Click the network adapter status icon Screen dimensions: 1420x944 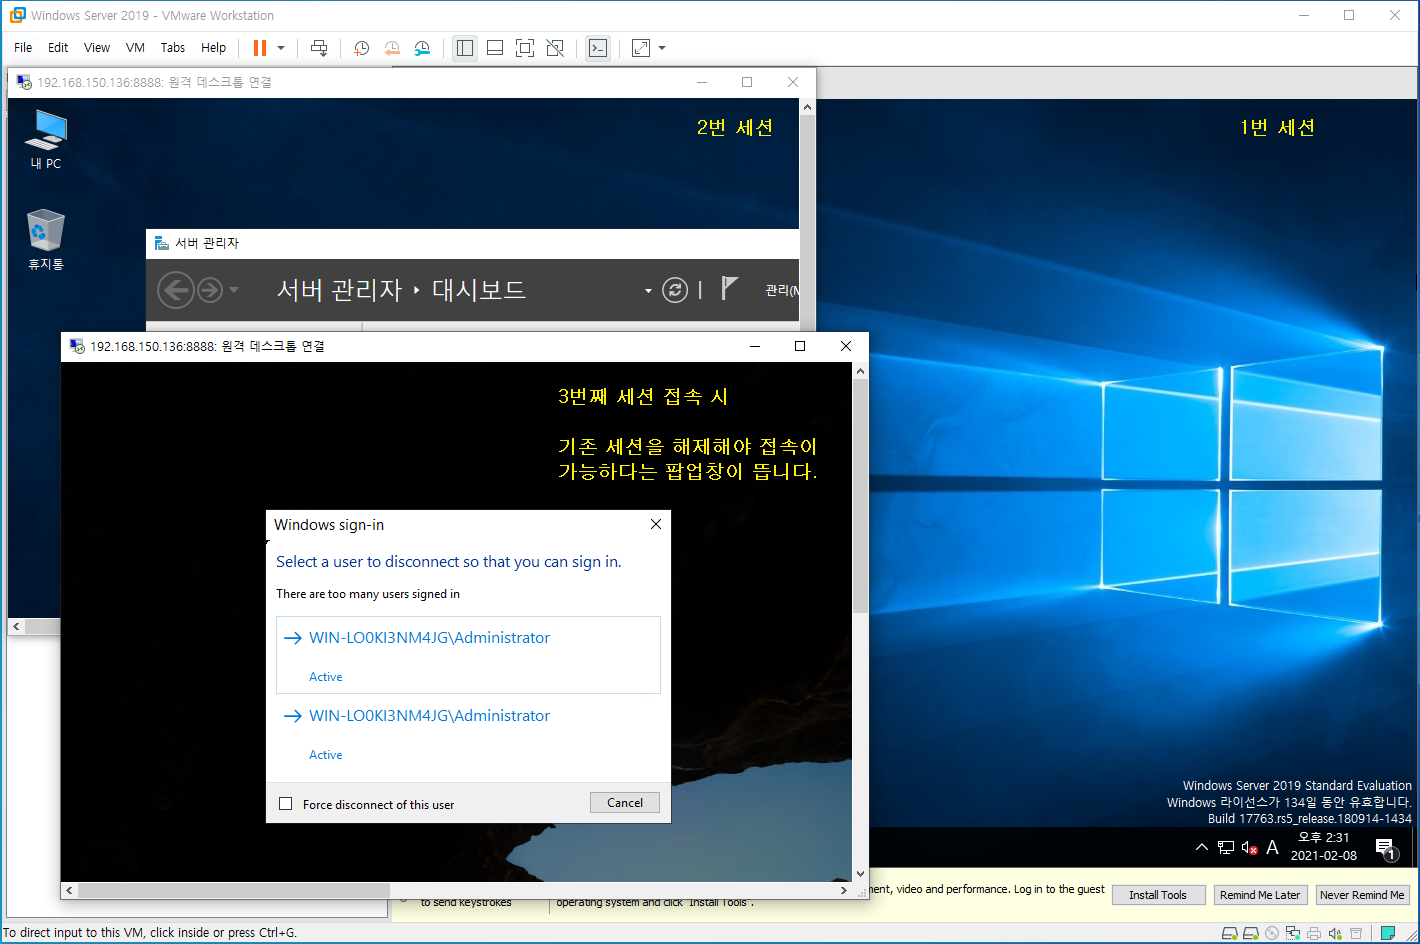pos(1293,933)
